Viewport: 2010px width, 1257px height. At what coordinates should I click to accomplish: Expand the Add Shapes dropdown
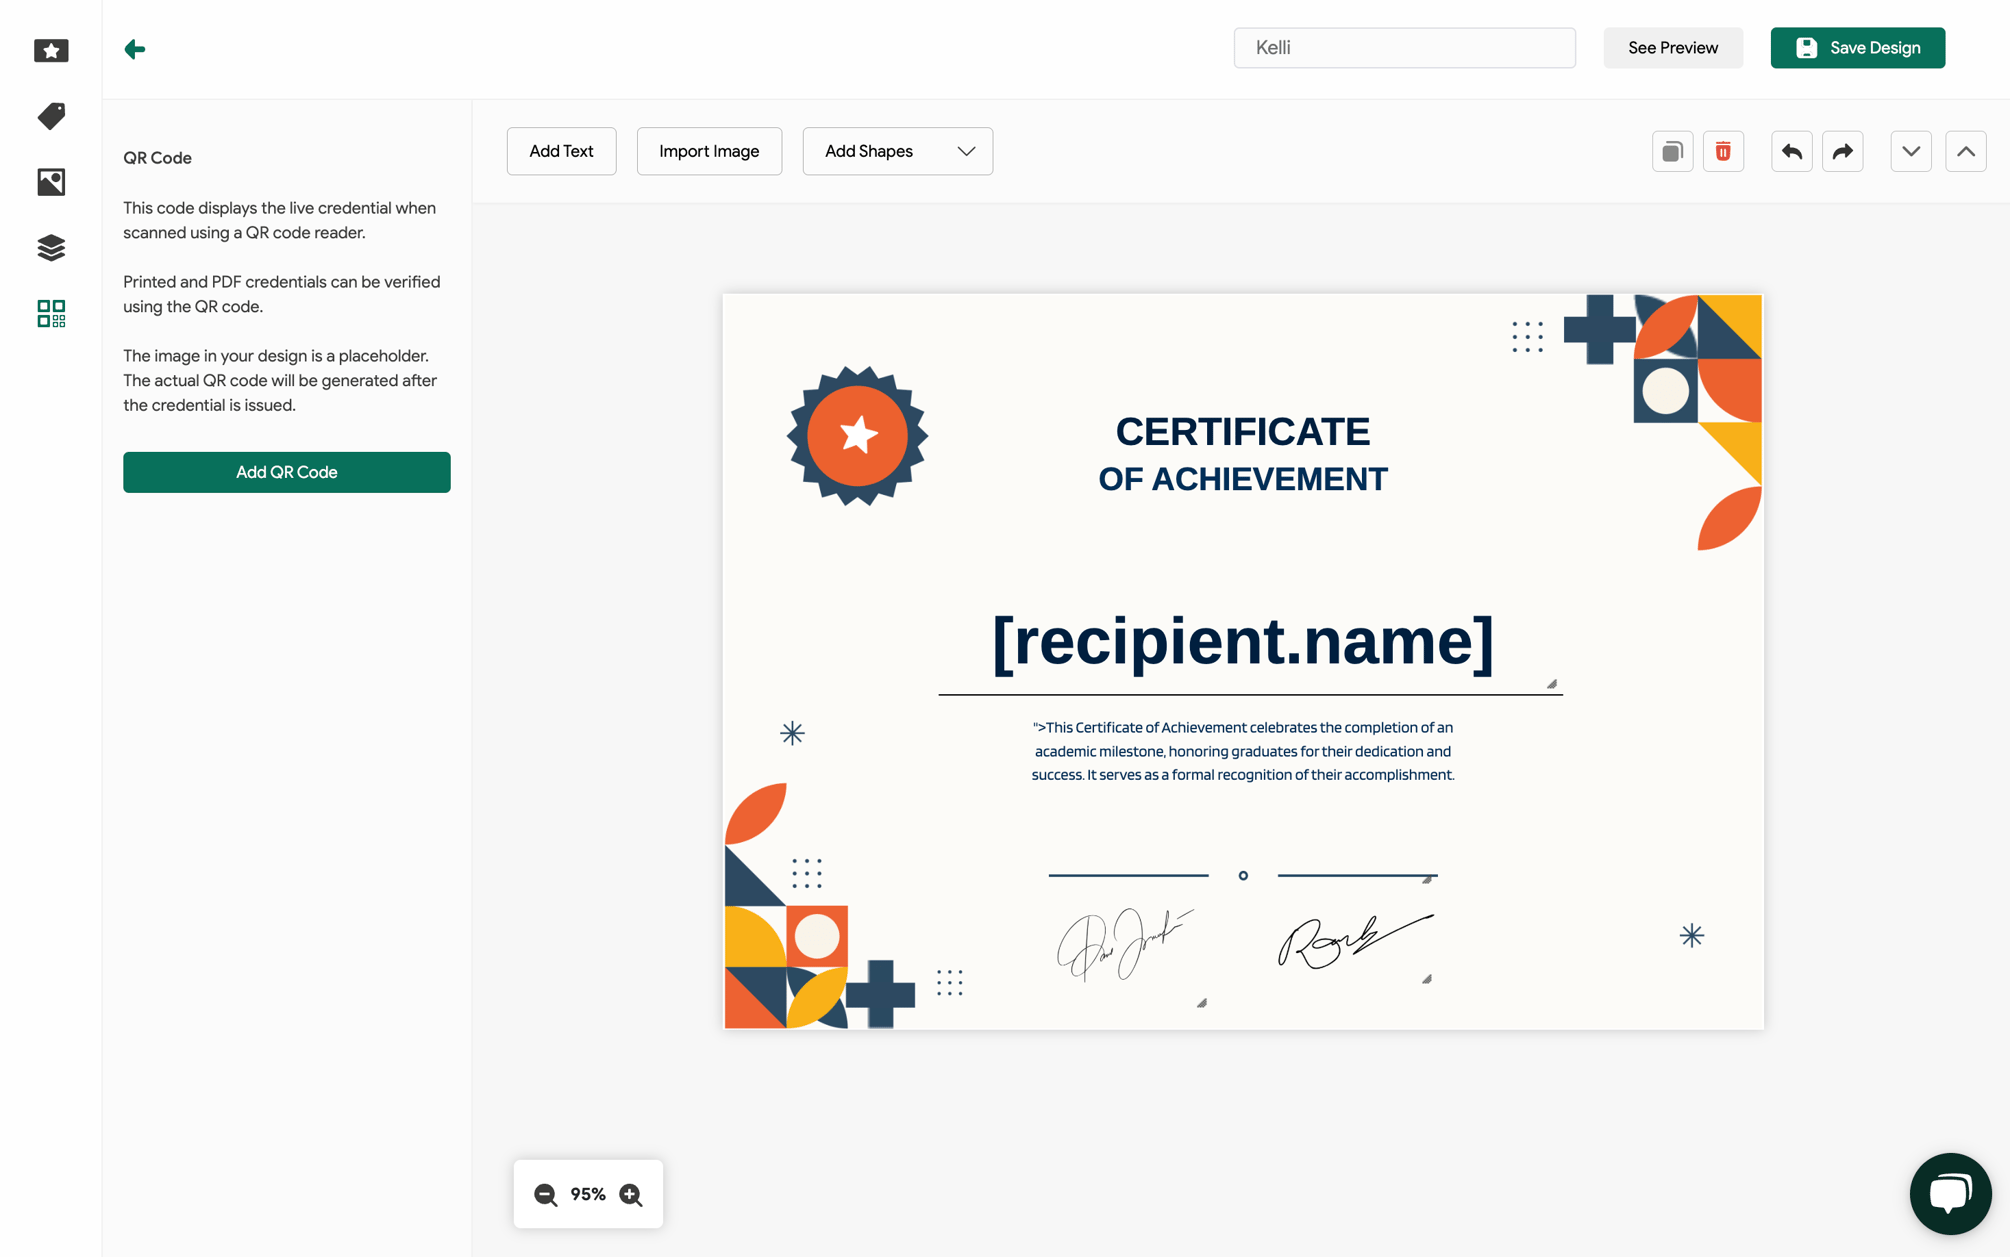tap(897, 151)
